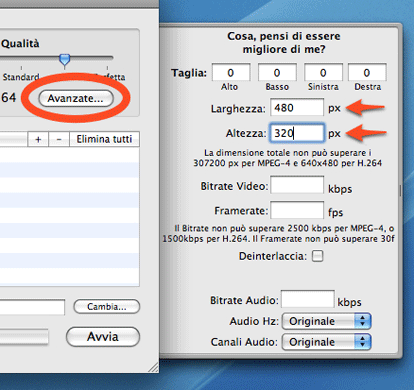414x390 pixels.
Task: Click the Qualità label
Action: tap(20, 44)
